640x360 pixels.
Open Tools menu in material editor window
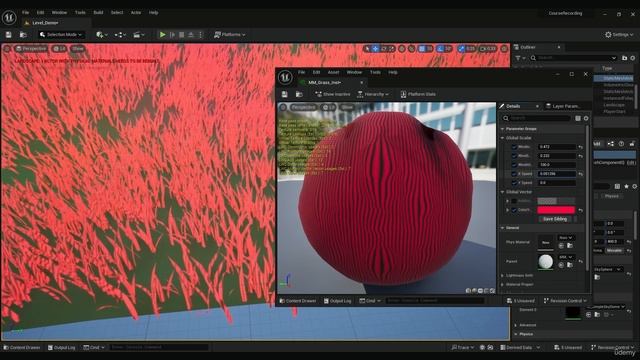click(x=375, y=72)
